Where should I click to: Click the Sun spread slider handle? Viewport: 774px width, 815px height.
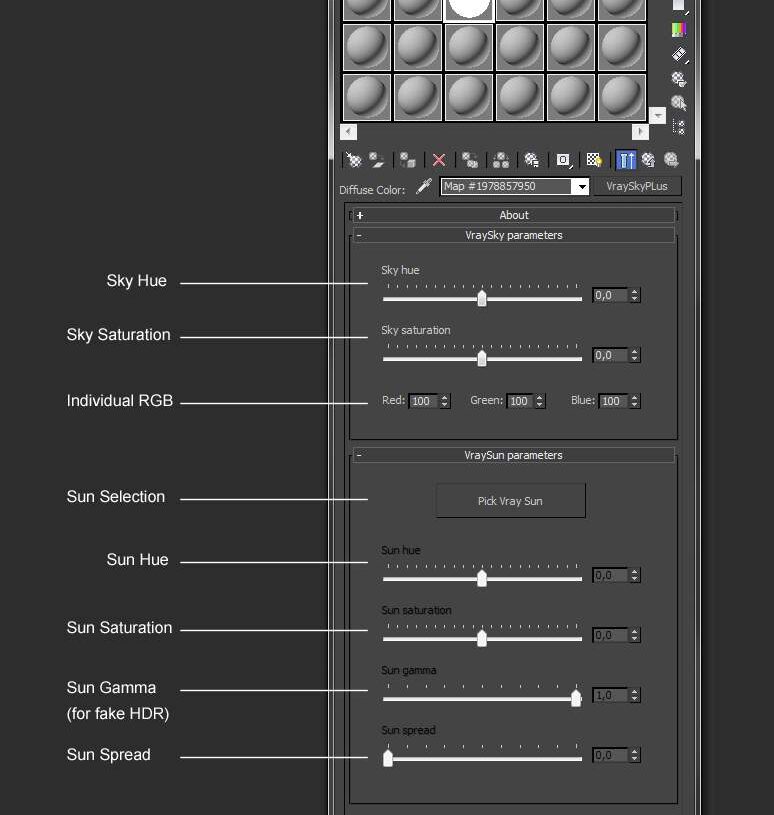click(388, 758)
